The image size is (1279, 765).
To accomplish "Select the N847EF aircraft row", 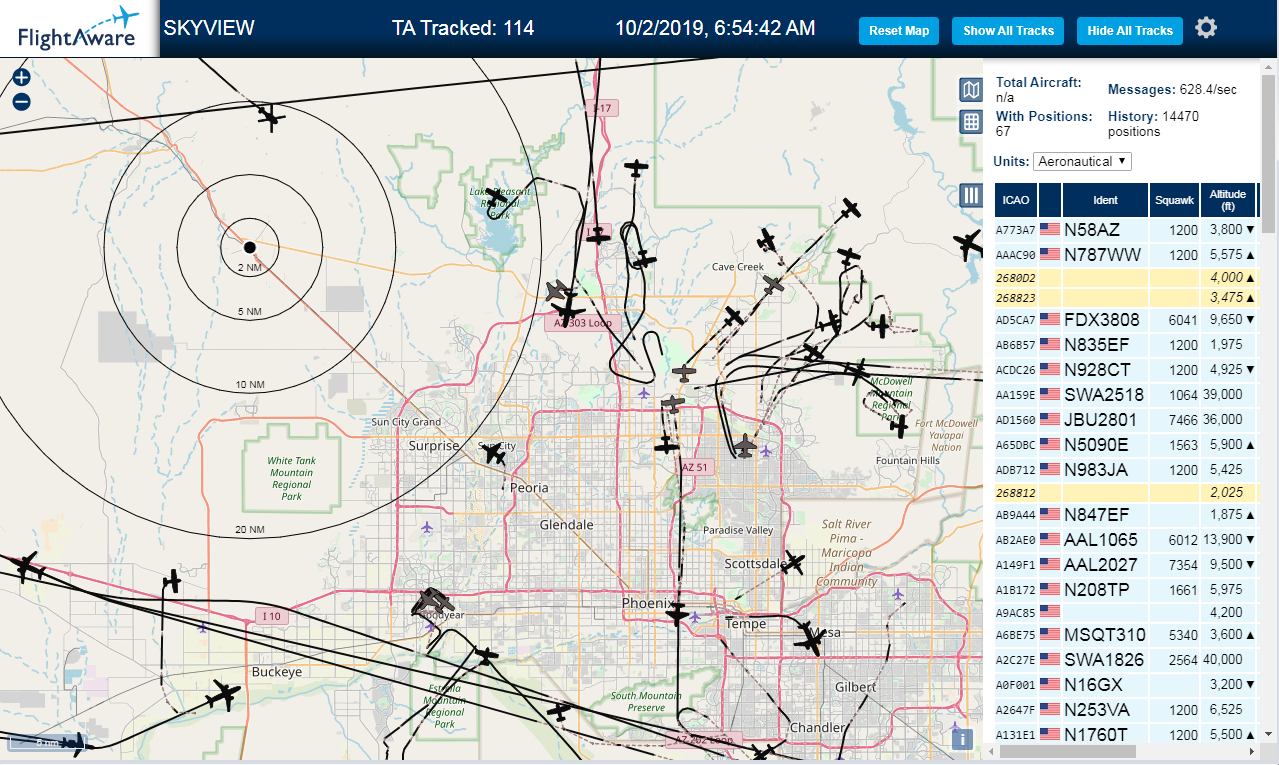I will [x=1125, y=515].
